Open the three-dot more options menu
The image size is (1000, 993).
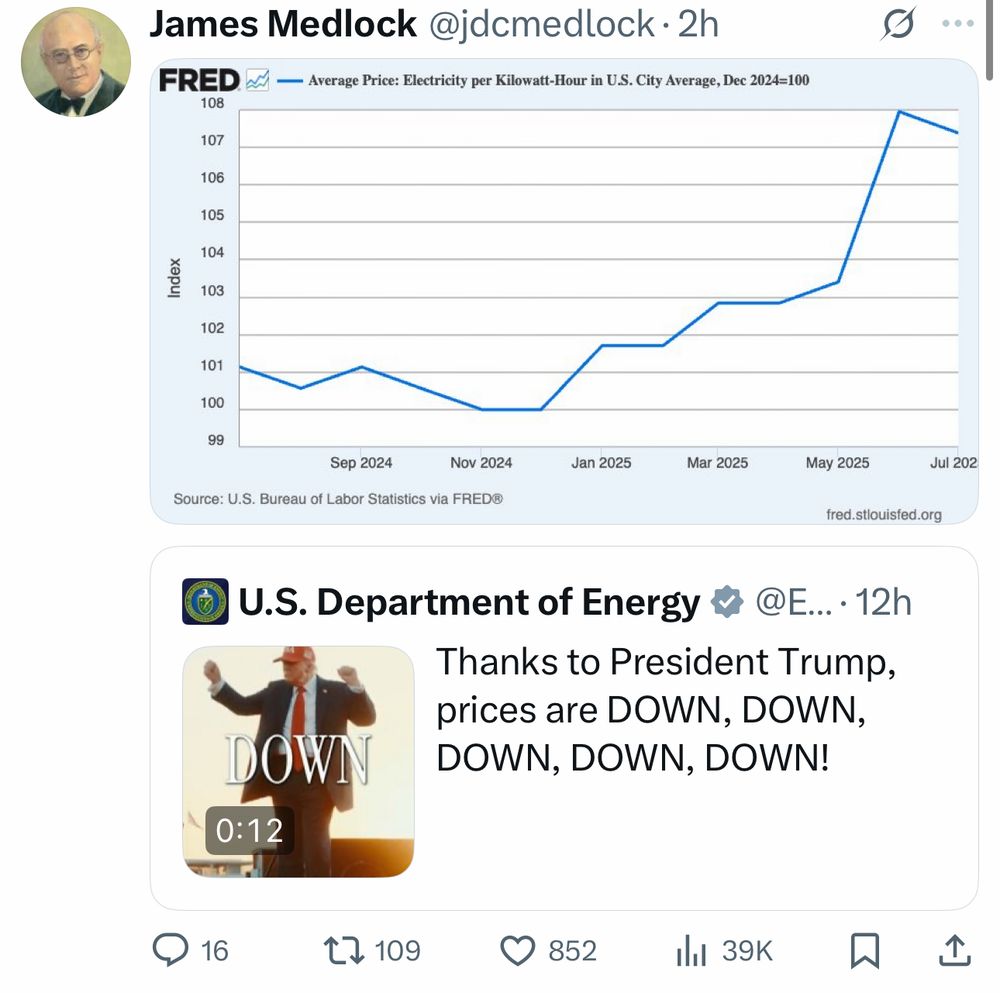tap(958, 24)
